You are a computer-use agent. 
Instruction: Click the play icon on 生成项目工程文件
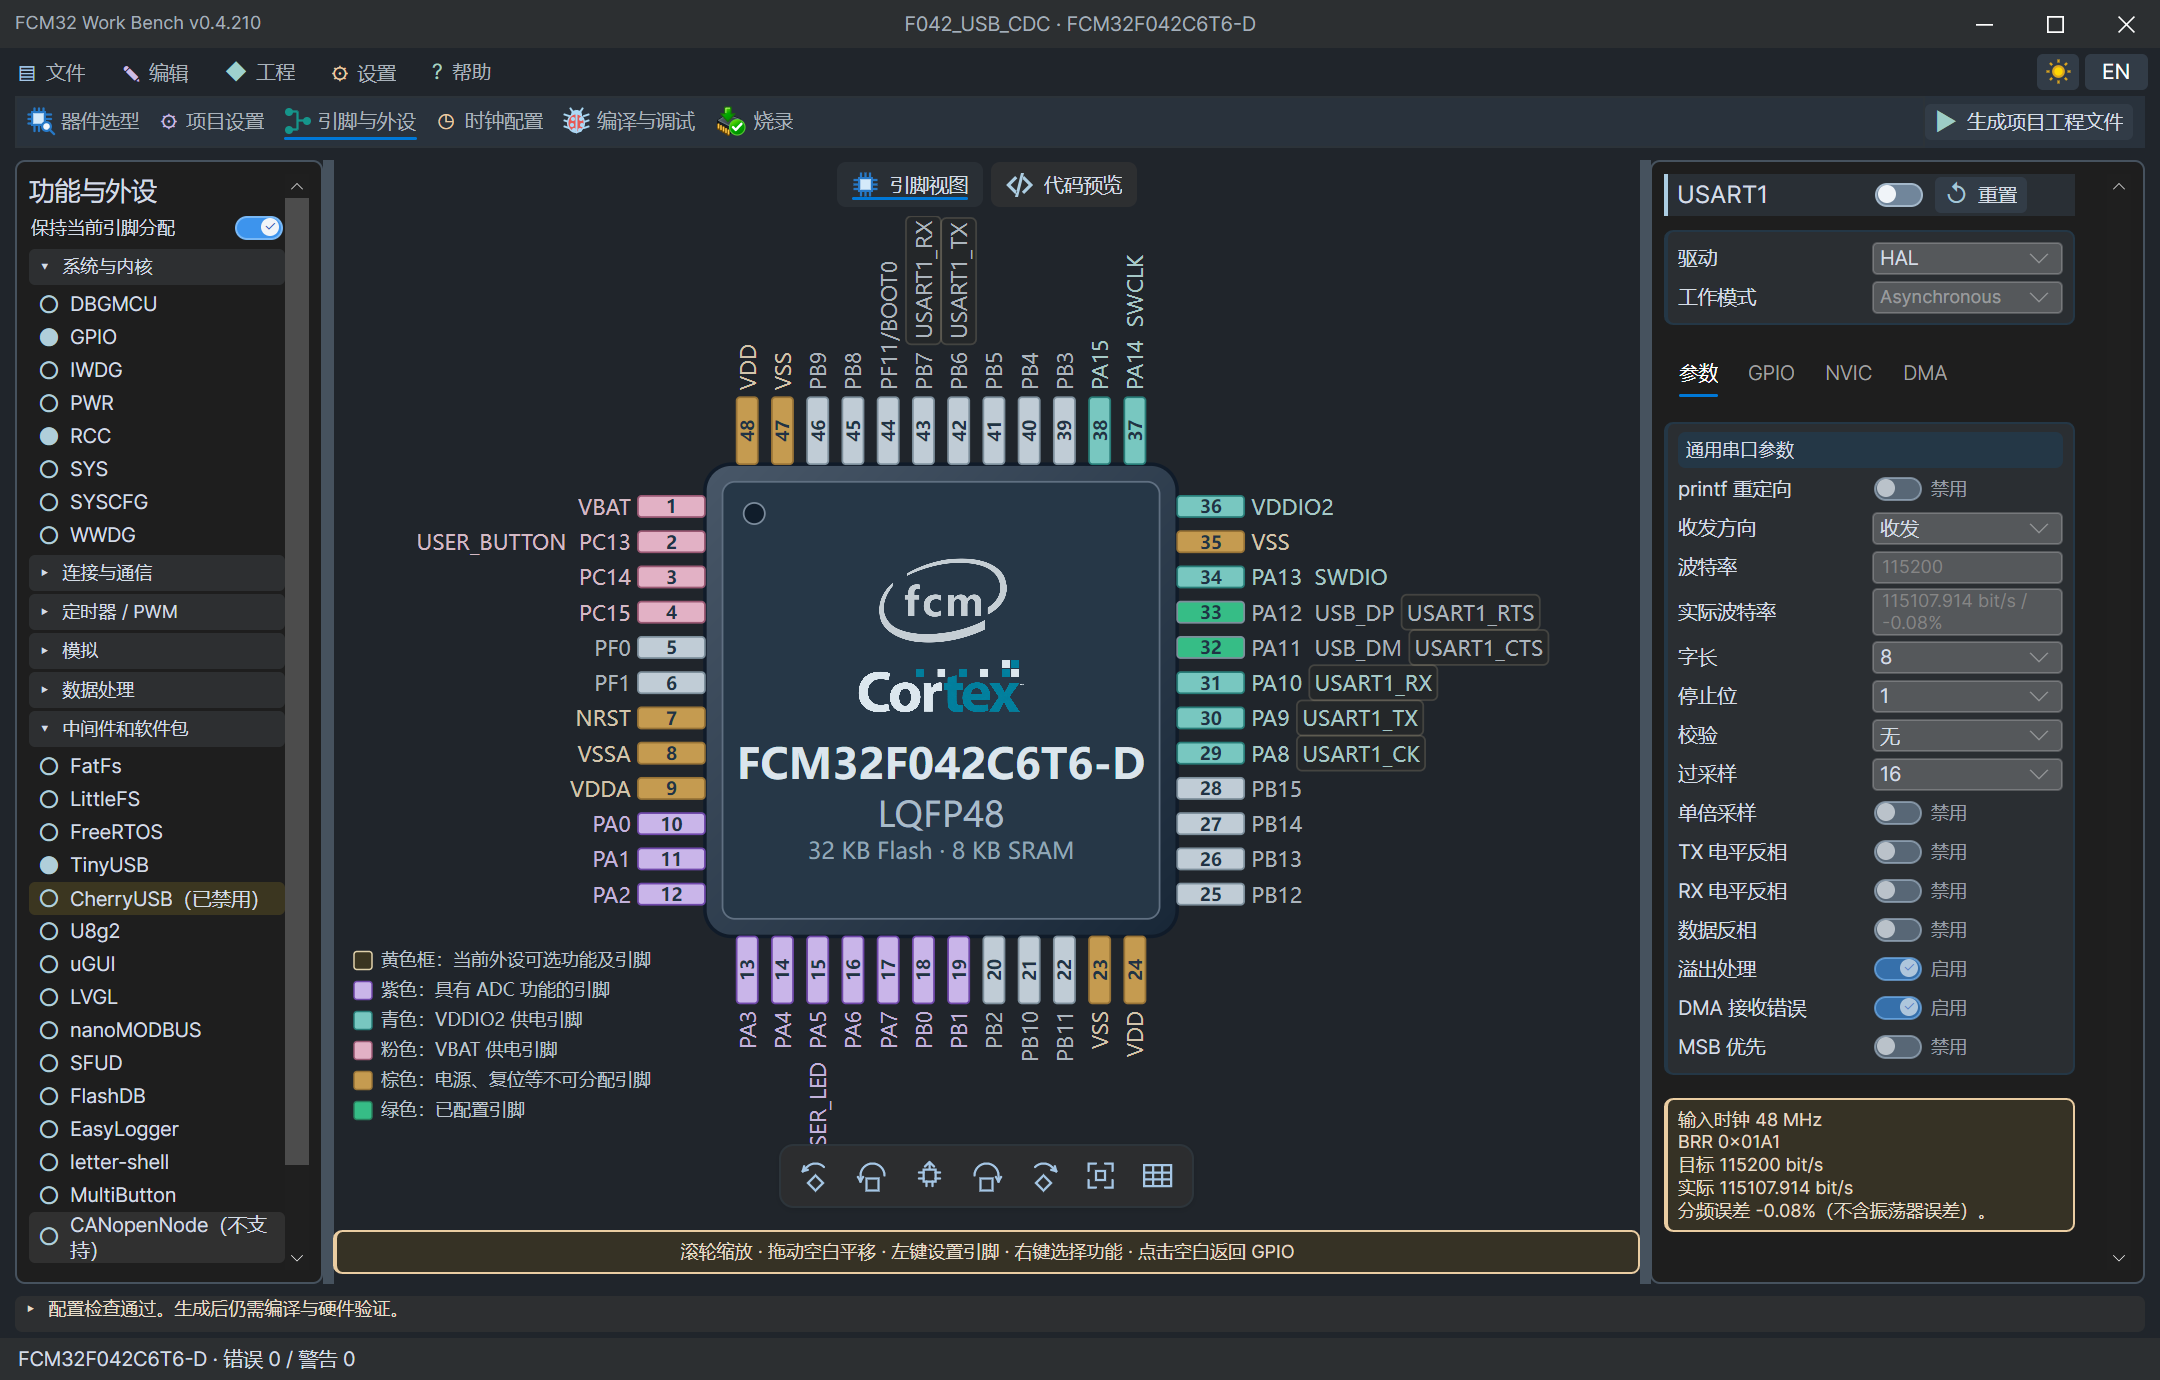1945,122
